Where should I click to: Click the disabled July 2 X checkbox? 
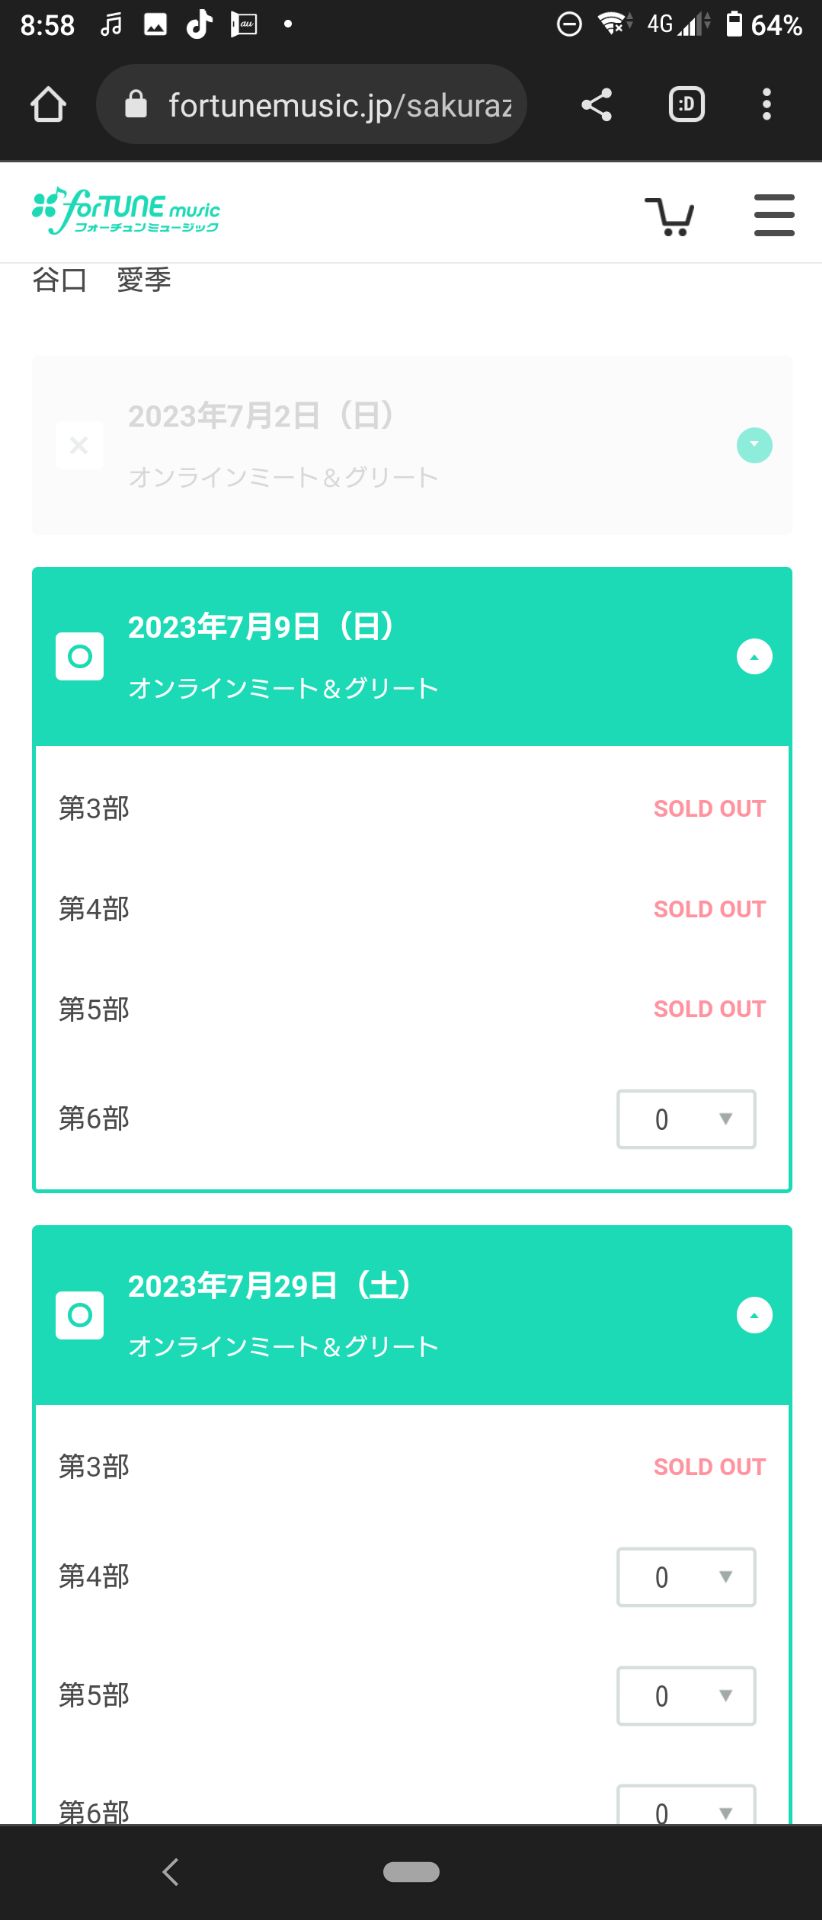(x=80, y=445)
